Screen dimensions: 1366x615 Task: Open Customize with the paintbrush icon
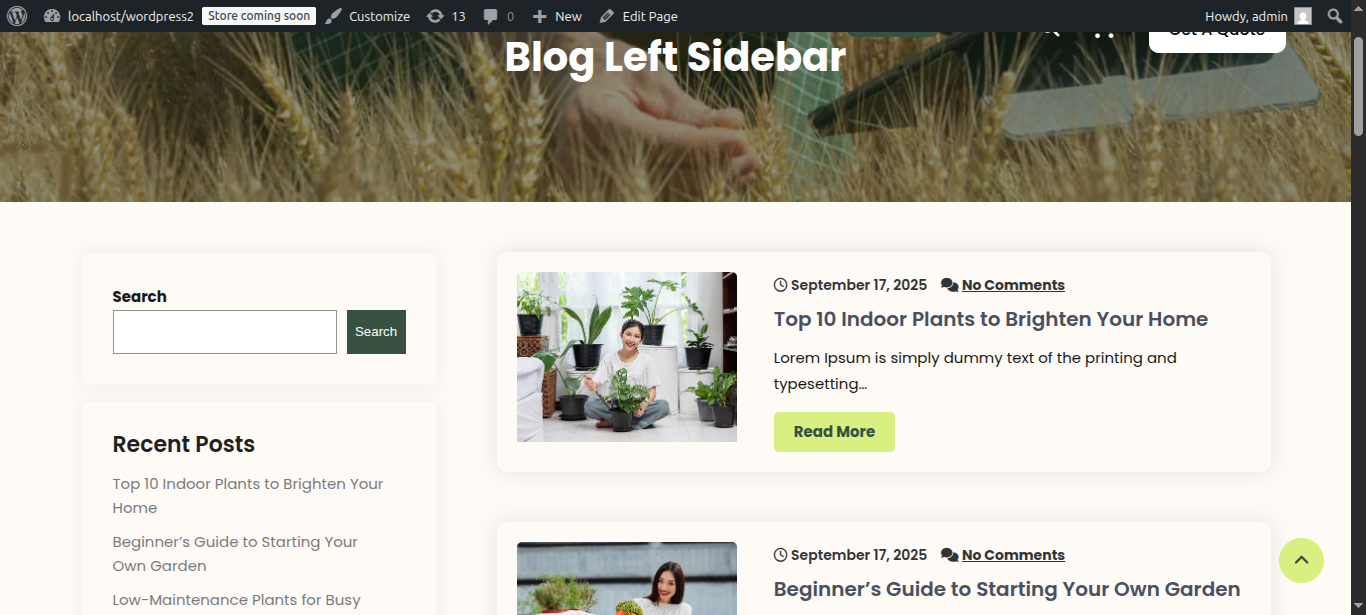click(334, 16)
